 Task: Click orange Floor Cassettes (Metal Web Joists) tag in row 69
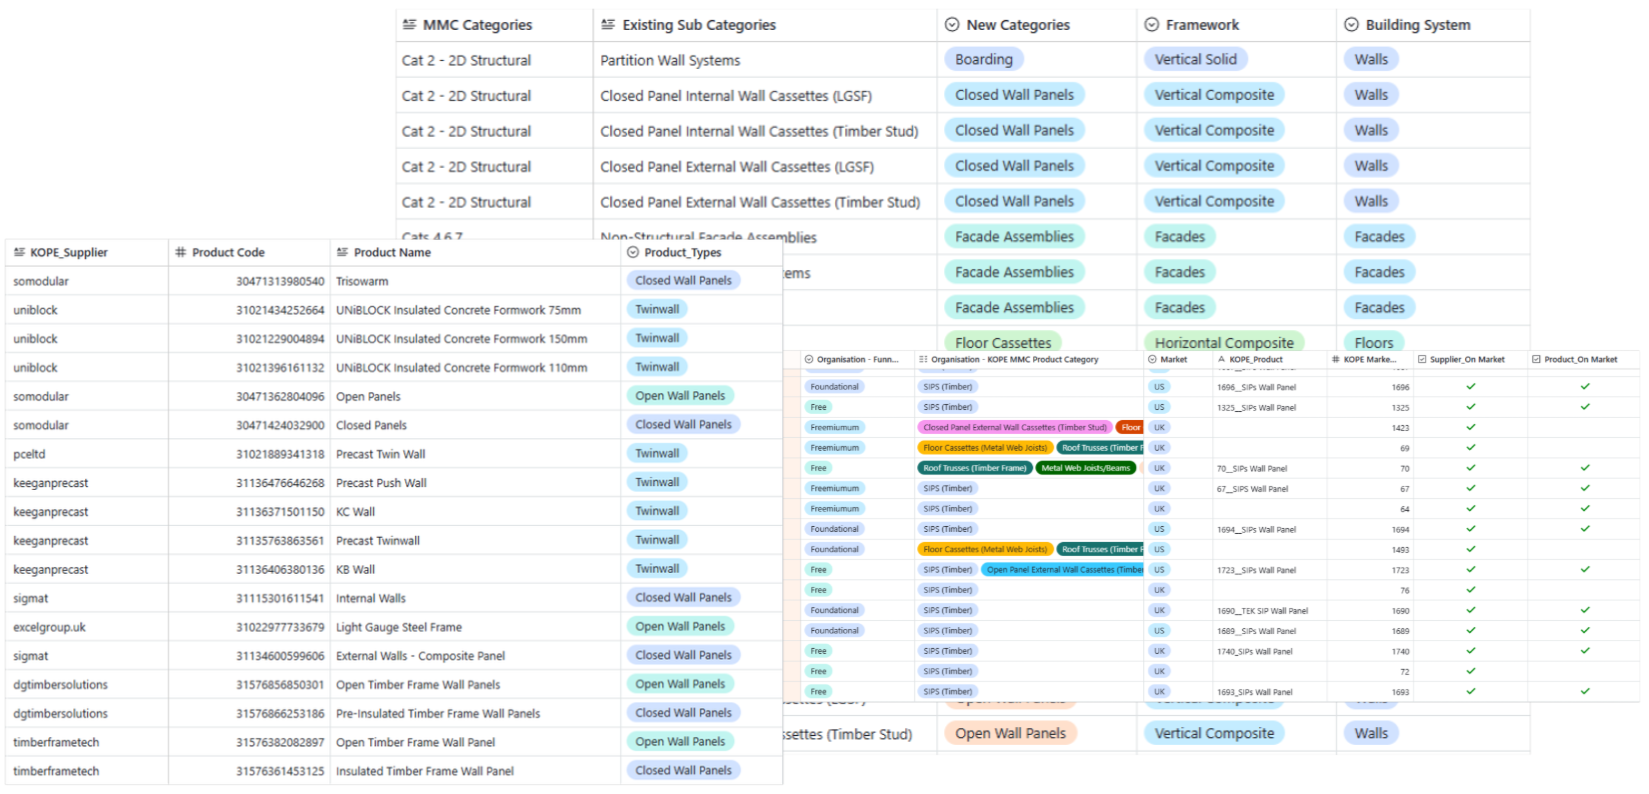tap(985, 448)
